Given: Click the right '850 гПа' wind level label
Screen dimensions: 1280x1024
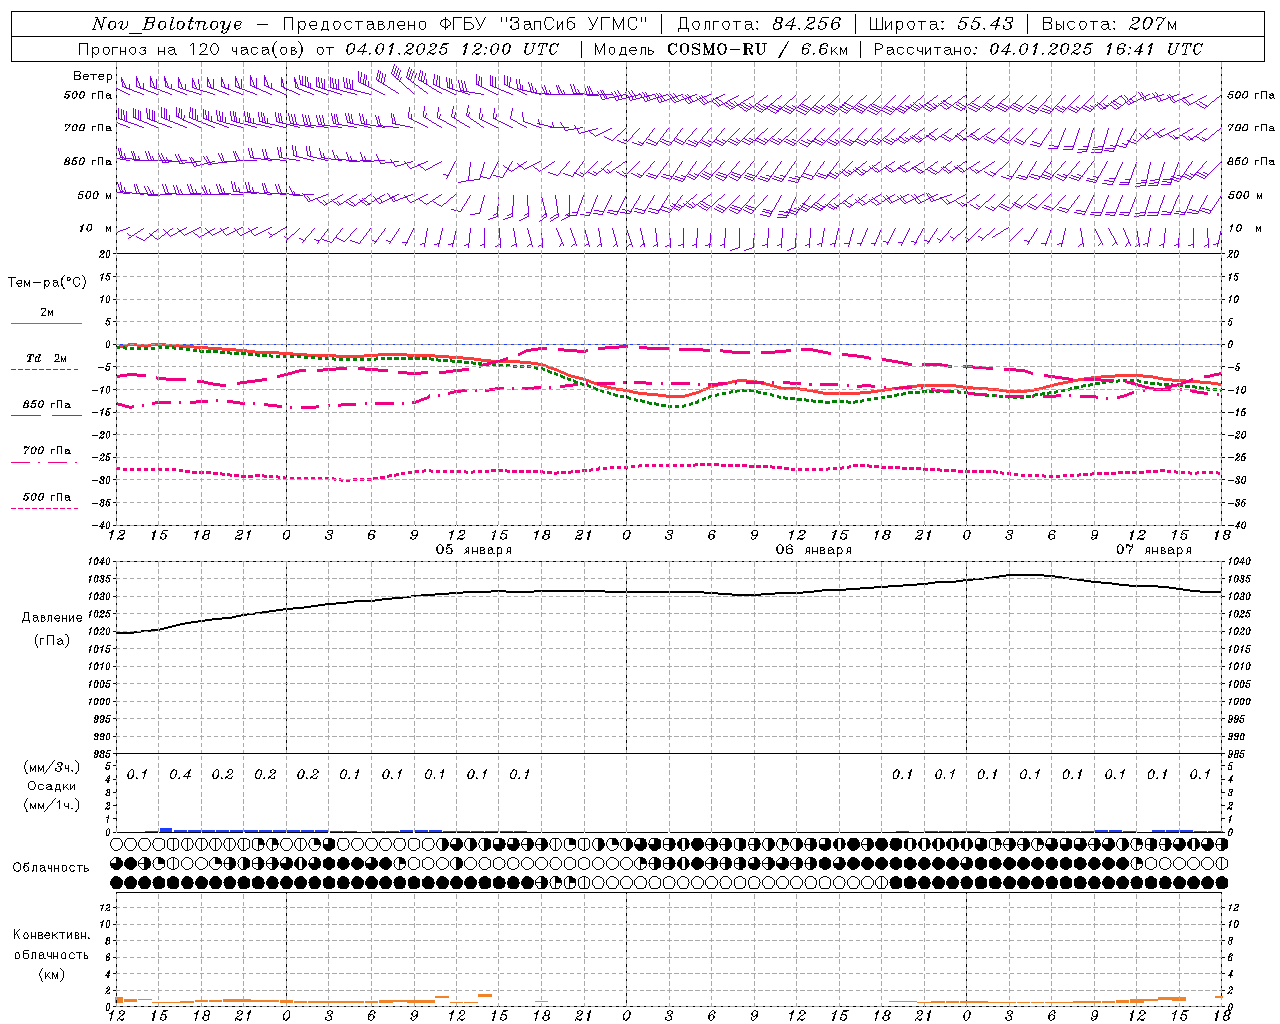Looking at the screenshot, I should pos(1251,161).
